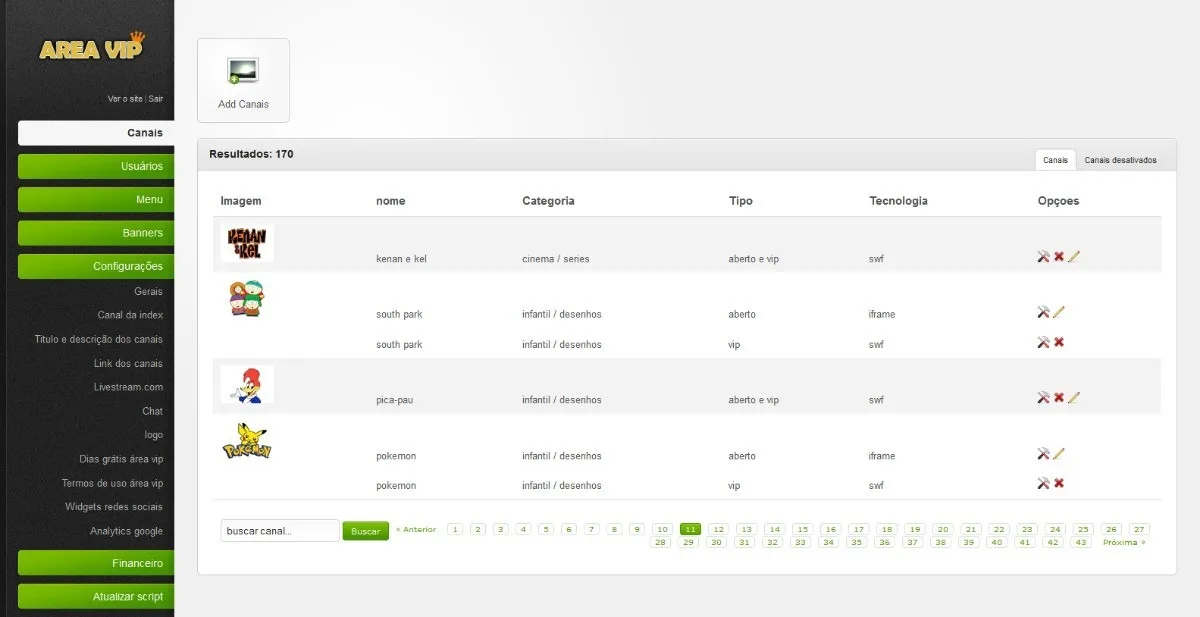Go to page 35 of results
Screen dimensions: 1200x617
point(856,542)
